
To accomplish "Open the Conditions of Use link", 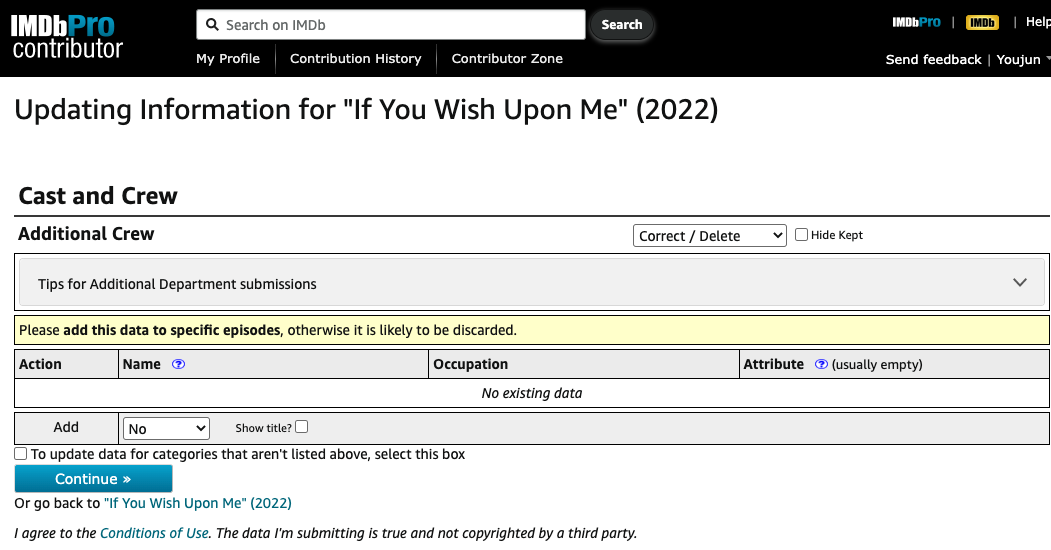I will [154, 533].
